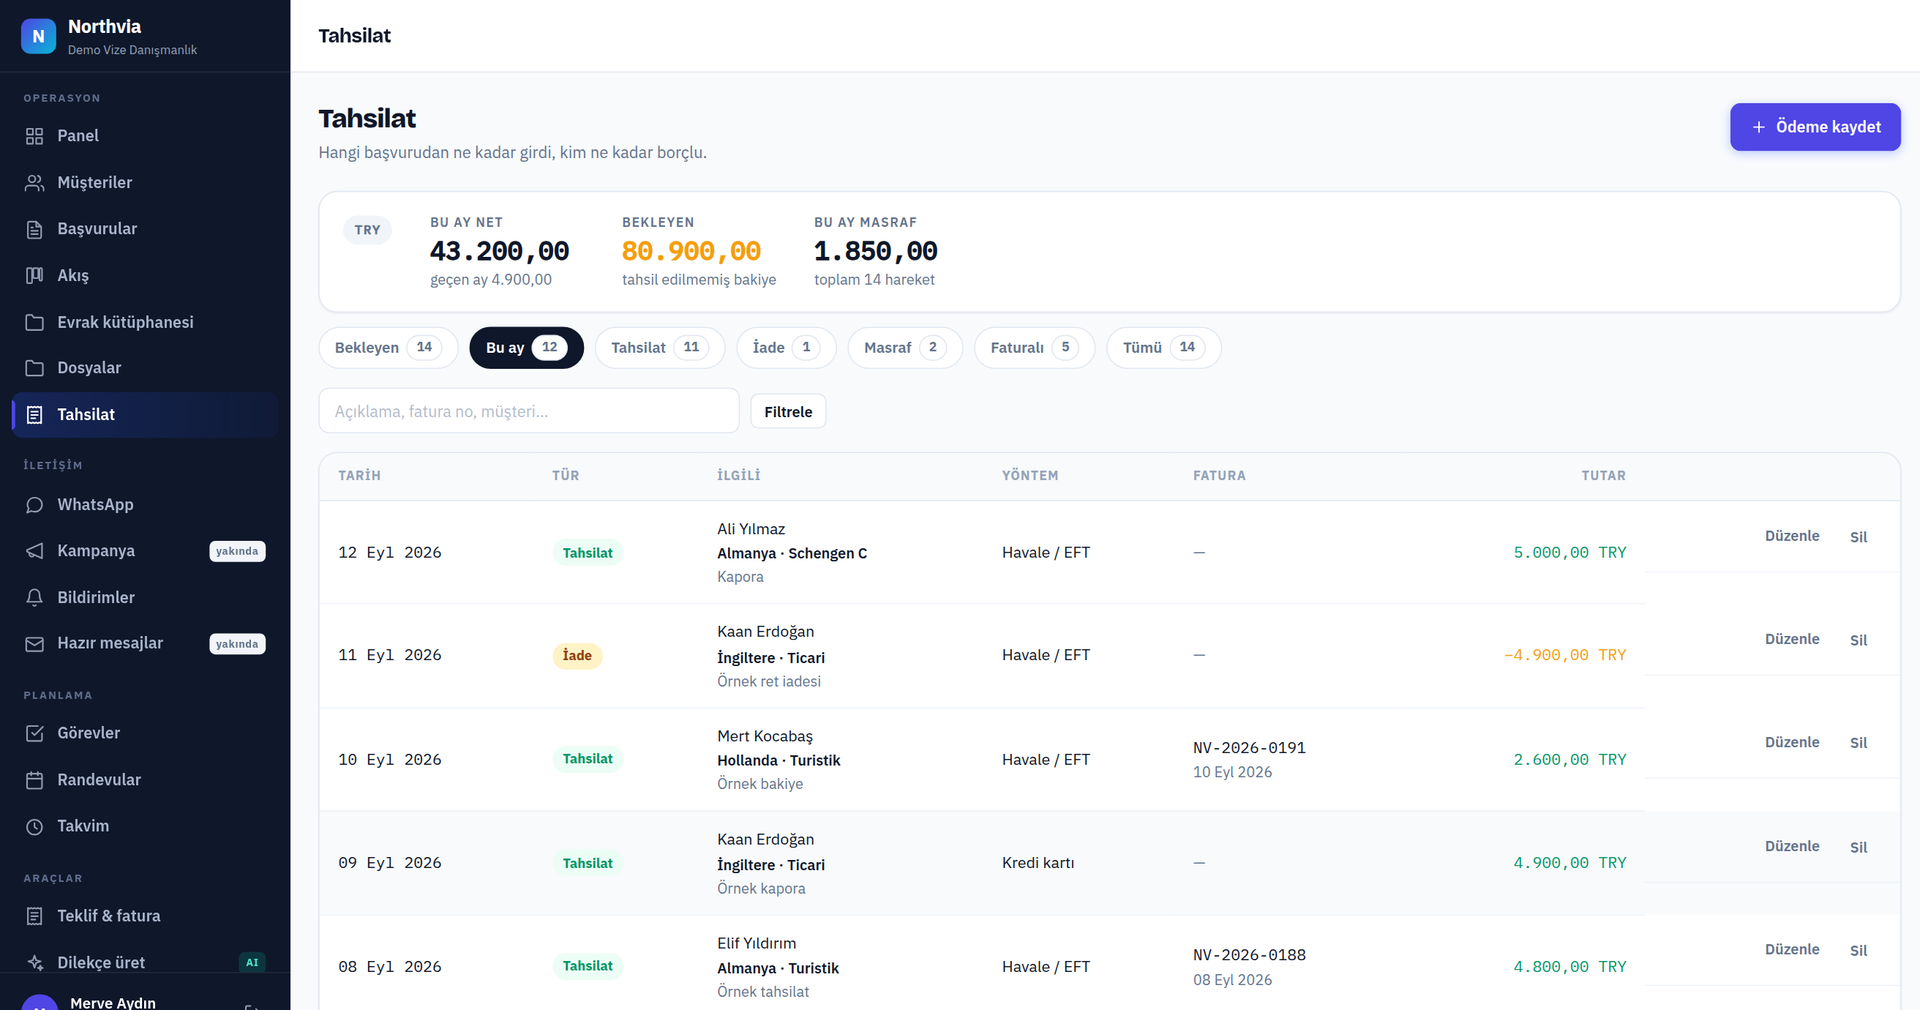Click the Filtrele button
1920x1010 pixels.
point(788,412)
